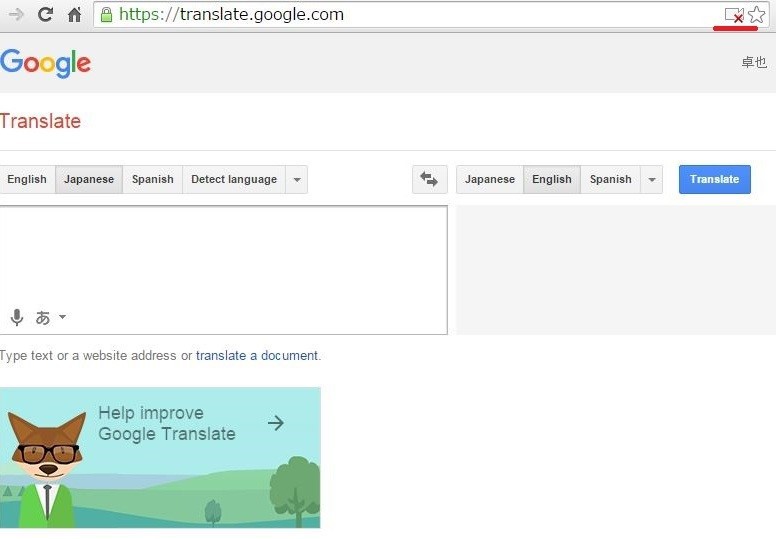The width and height of the screenshot is (776, 539).
Task: Click the red Translate heading link
Action: [x=40, y=121]
